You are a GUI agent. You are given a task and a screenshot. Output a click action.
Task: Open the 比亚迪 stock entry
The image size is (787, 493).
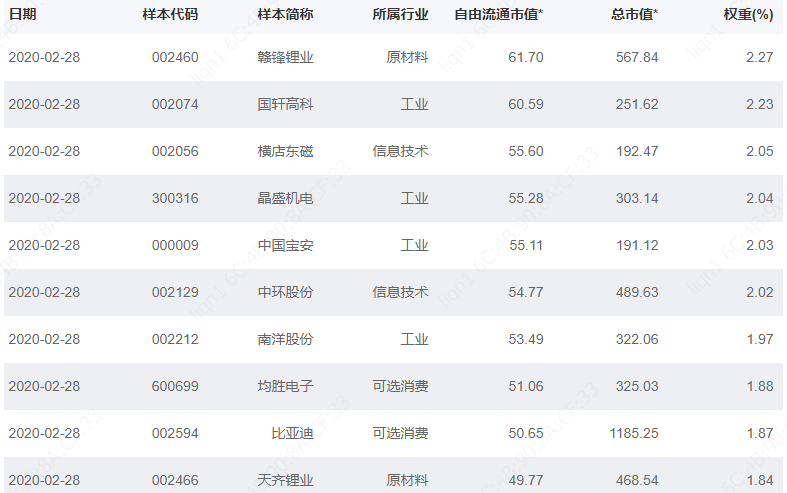pos(293,433)
